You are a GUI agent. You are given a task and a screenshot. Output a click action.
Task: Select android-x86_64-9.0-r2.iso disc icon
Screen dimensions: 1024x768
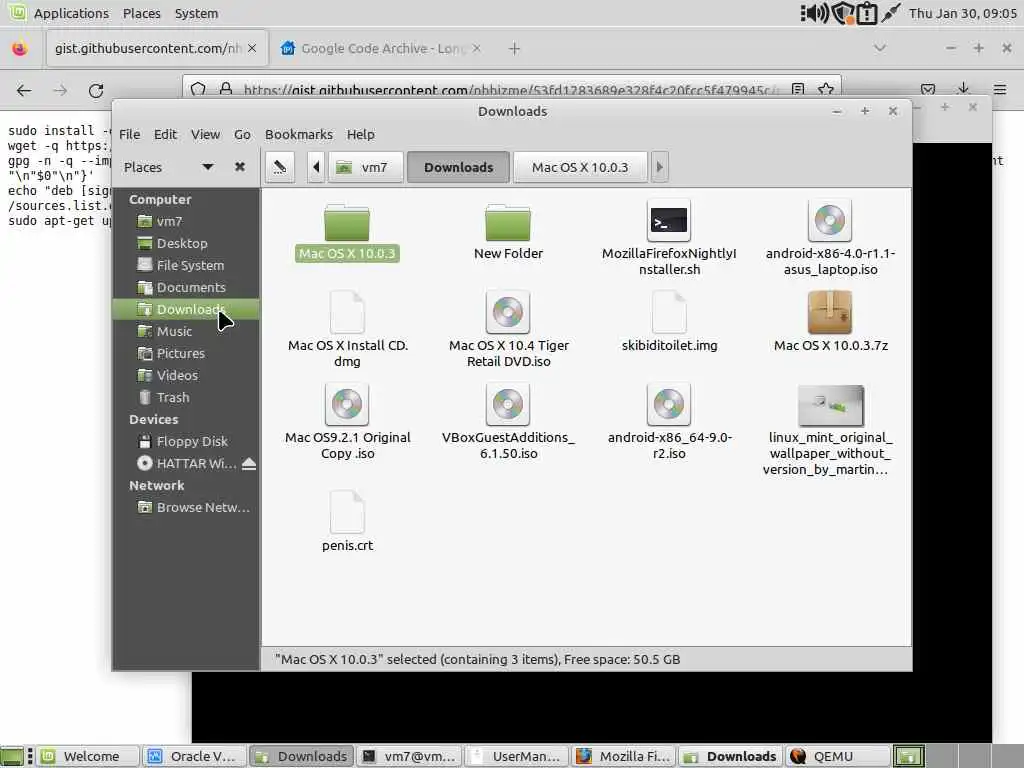click(669, 404)
